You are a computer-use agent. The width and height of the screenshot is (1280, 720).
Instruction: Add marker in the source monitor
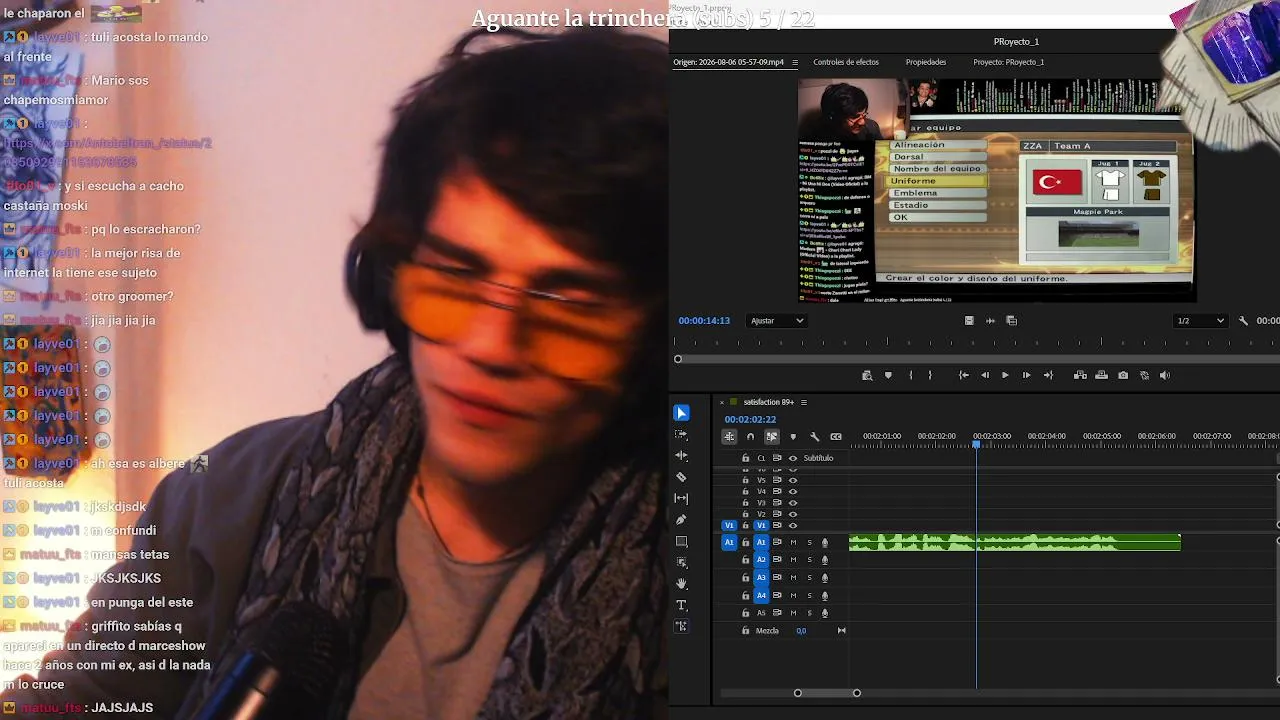tap(888, 376)
